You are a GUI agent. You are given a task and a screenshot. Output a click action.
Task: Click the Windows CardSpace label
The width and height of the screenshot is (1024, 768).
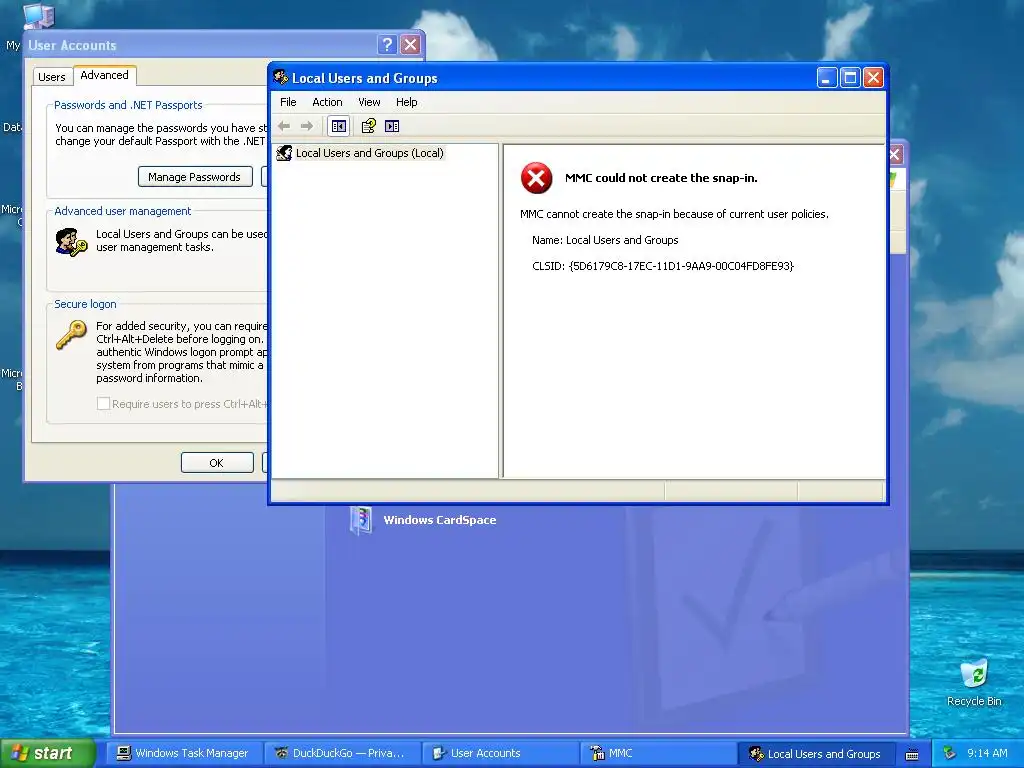(x=440, y=520)
